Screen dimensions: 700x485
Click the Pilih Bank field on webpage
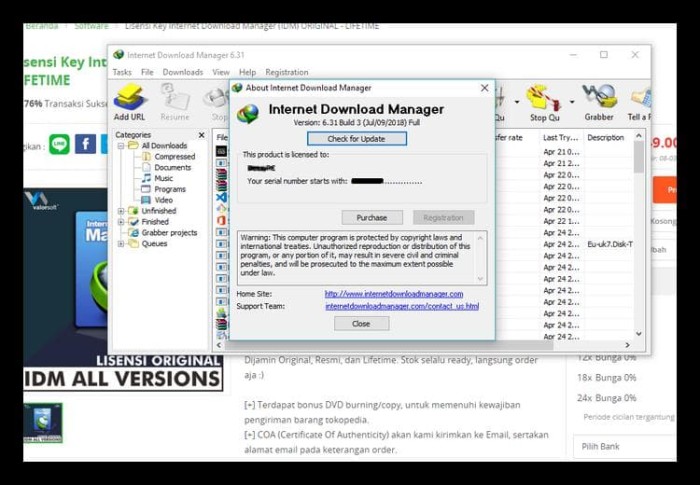625,447
